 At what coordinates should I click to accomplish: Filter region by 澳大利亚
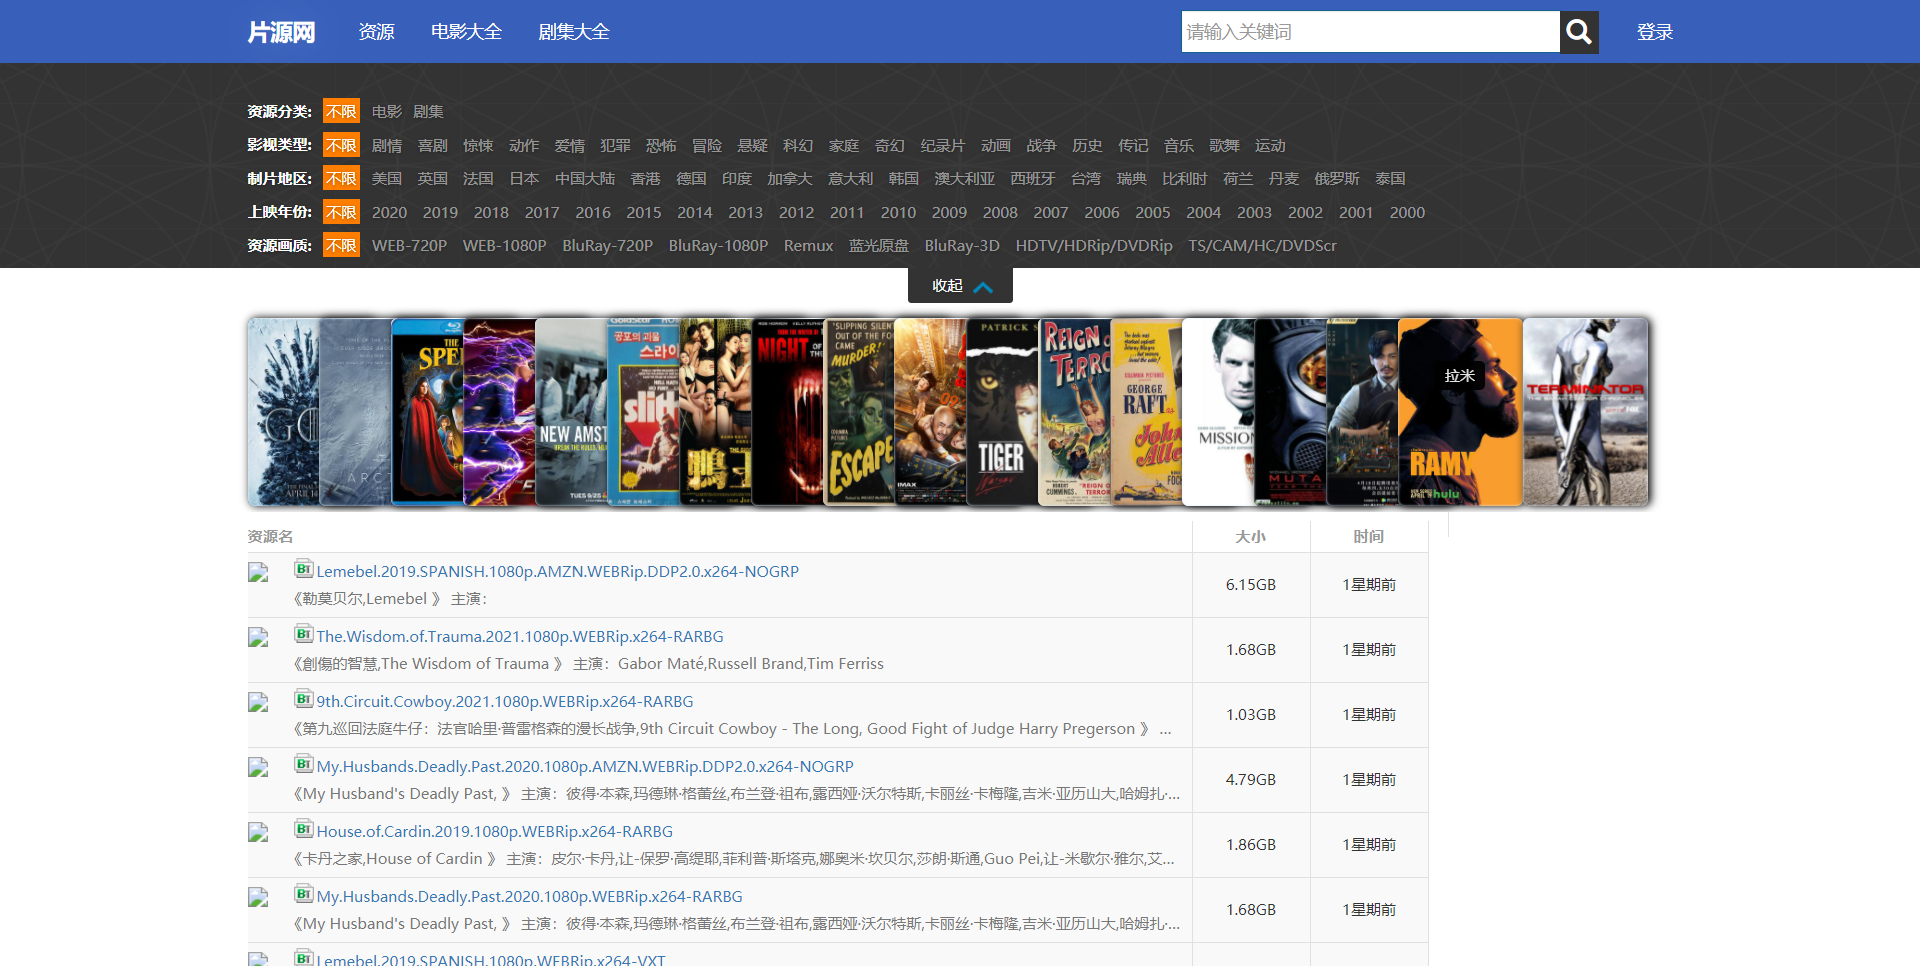pyautogui.click(x=964, y=178)
